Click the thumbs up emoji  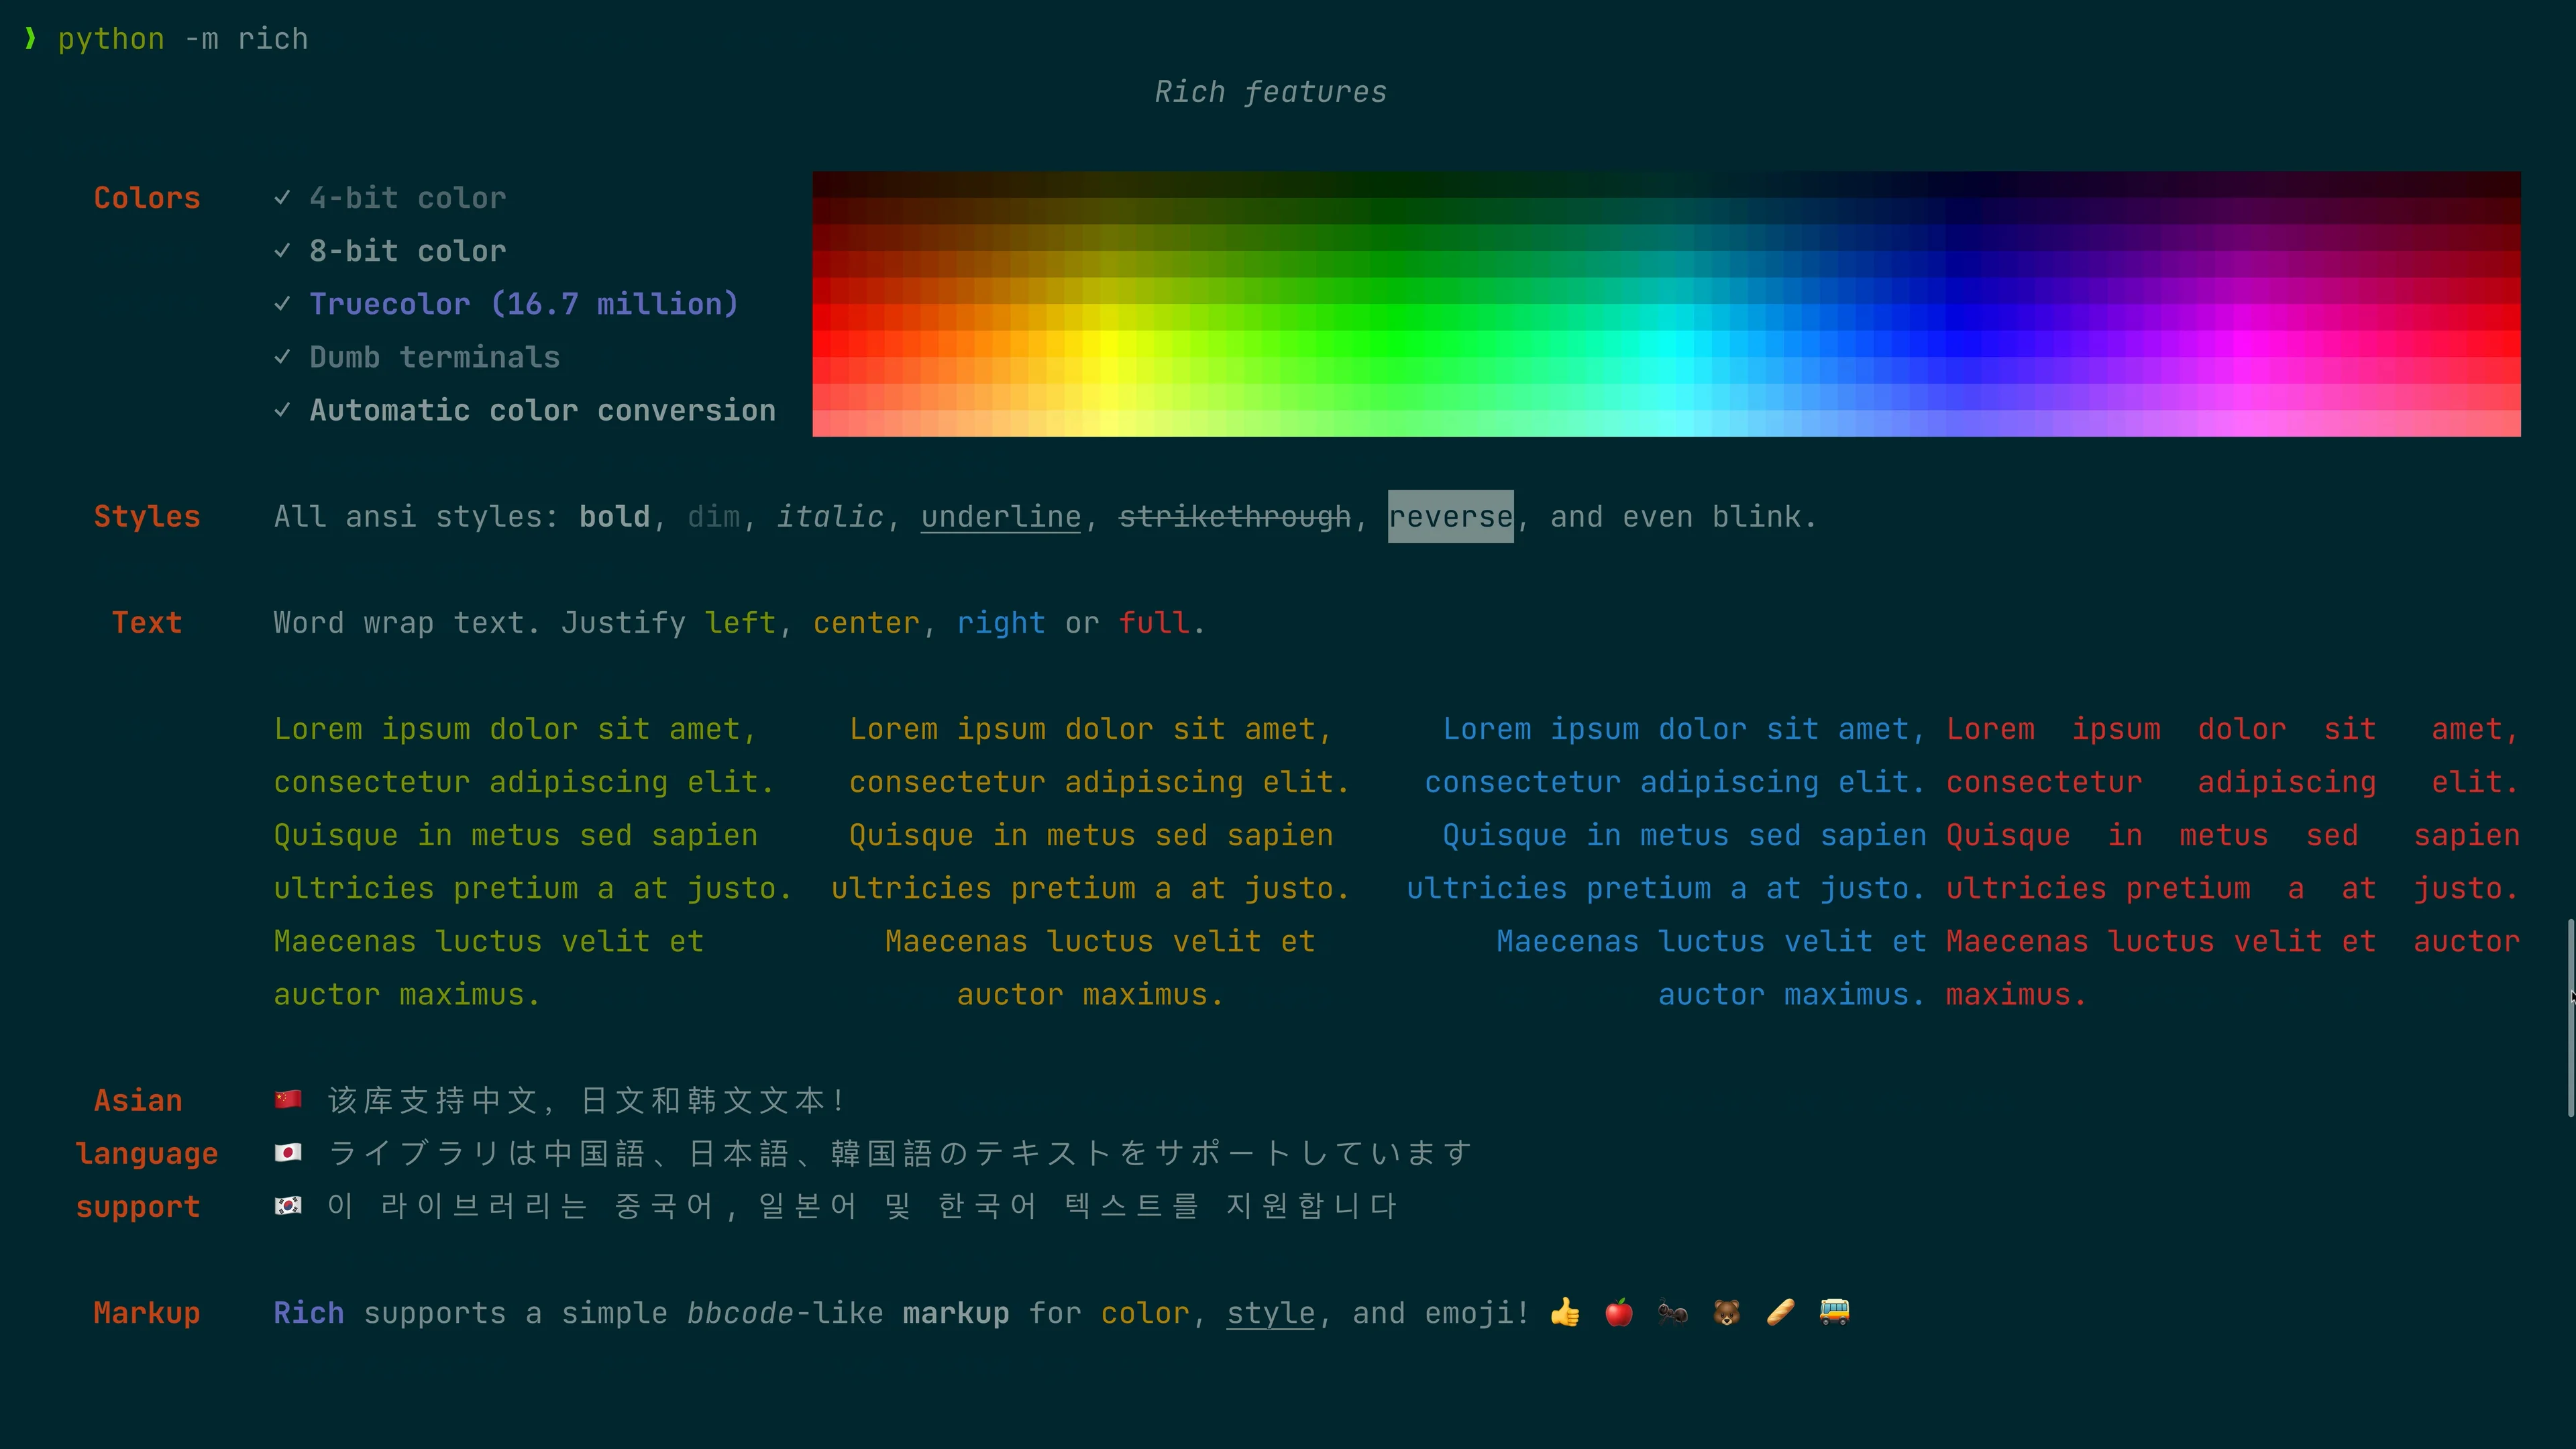point(1565,1312)
